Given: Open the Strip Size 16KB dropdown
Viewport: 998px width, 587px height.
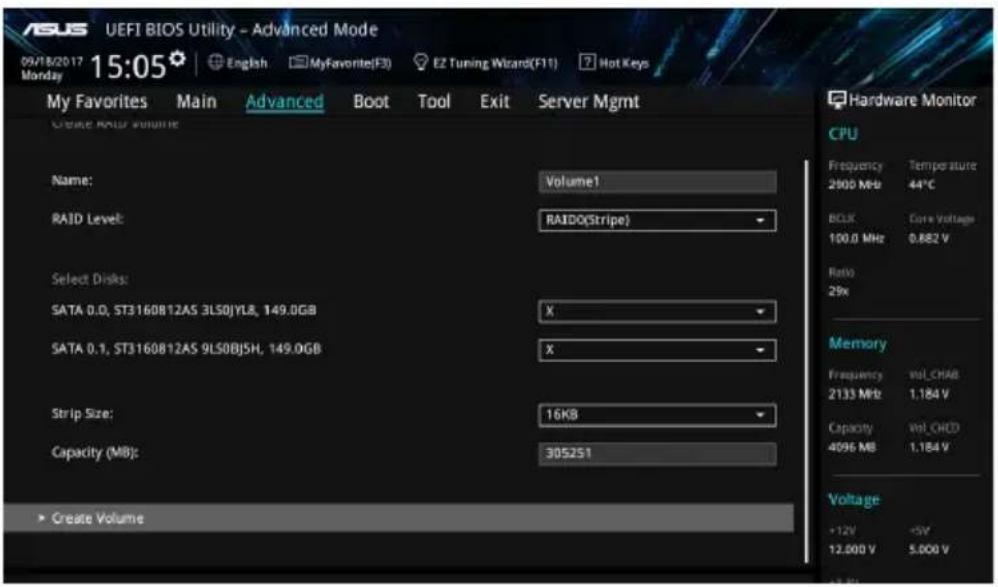Looking at the screenshot, I should [x=657, y=414].
